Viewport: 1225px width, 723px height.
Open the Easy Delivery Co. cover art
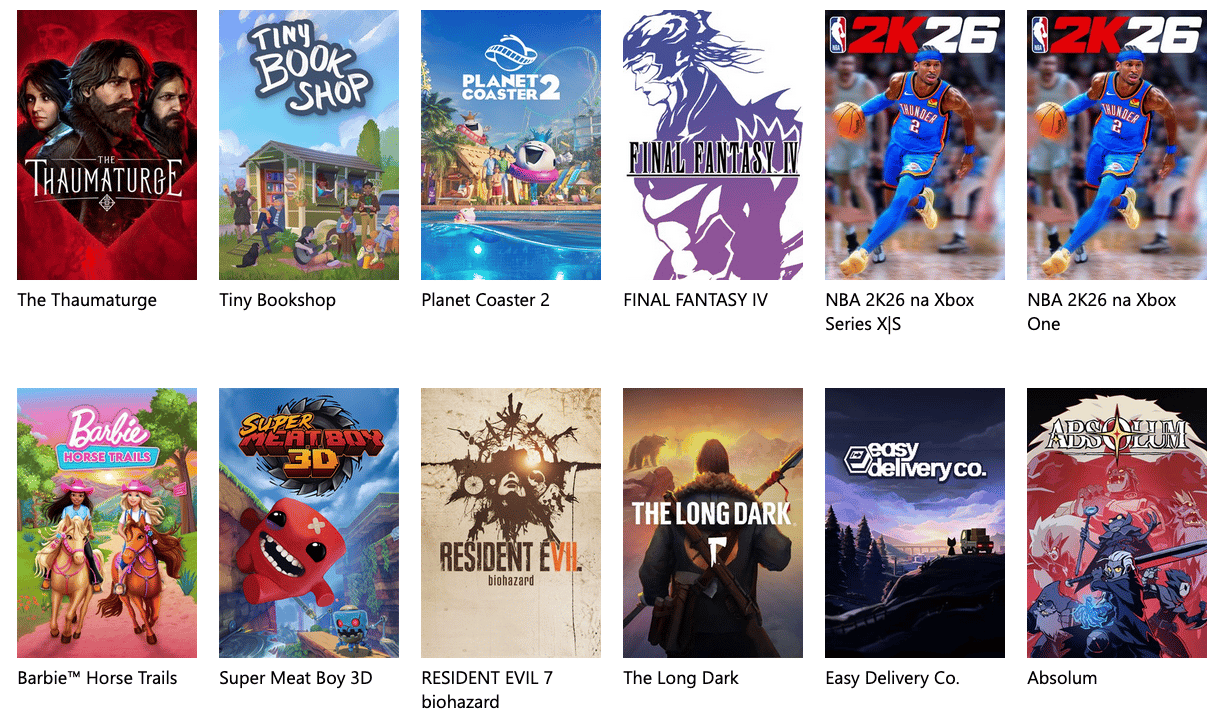915,523
